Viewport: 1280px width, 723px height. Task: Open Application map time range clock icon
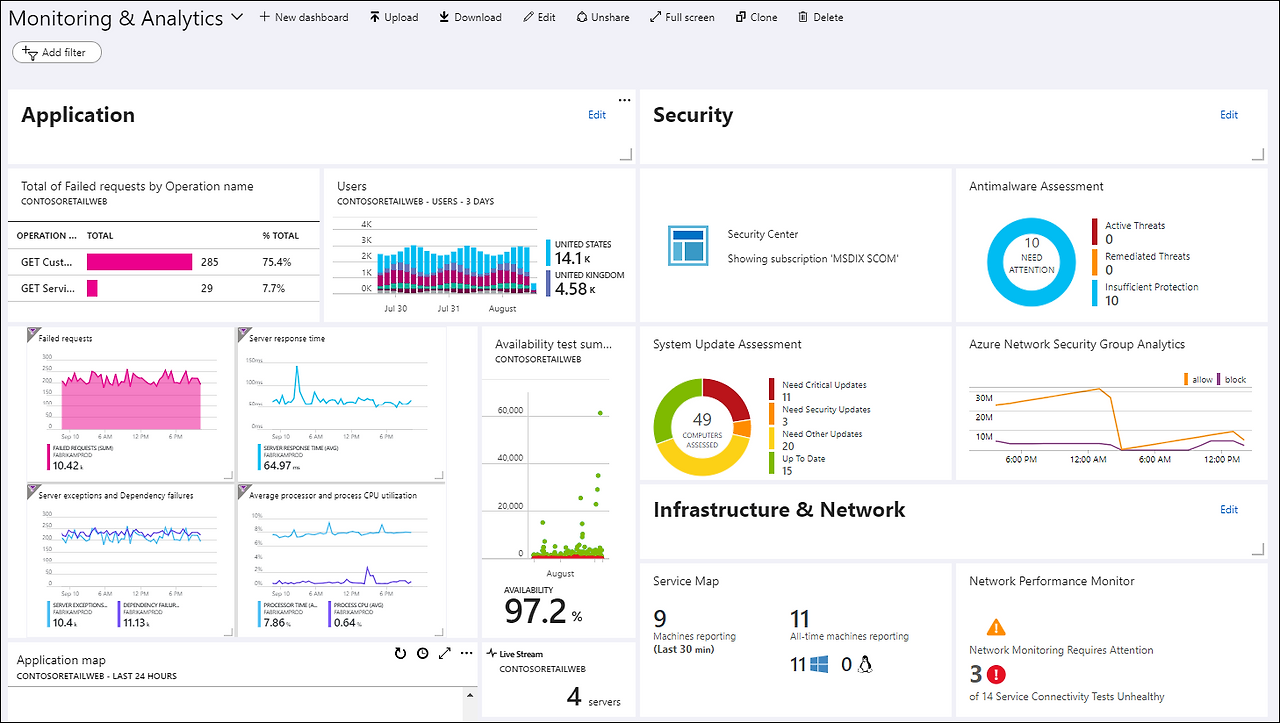(x=423, y=653)
